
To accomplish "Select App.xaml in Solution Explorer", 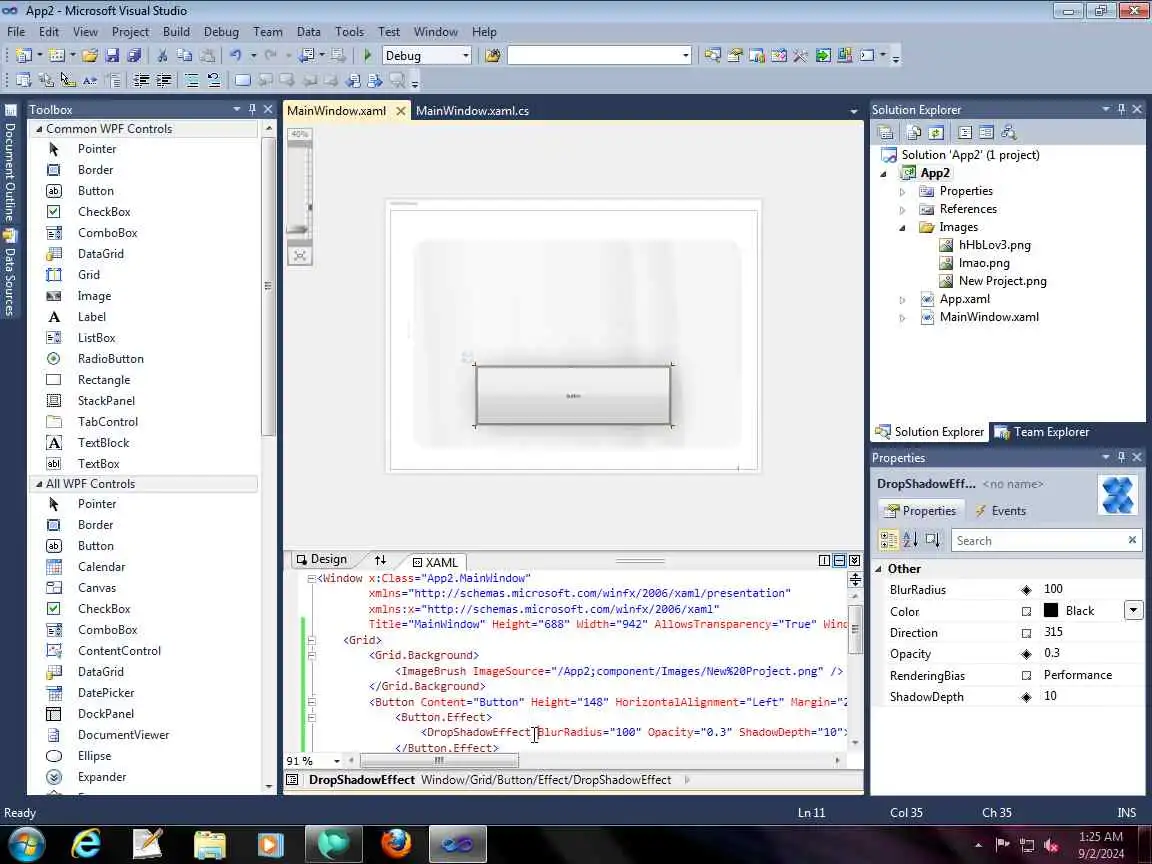I will (965, 299).
